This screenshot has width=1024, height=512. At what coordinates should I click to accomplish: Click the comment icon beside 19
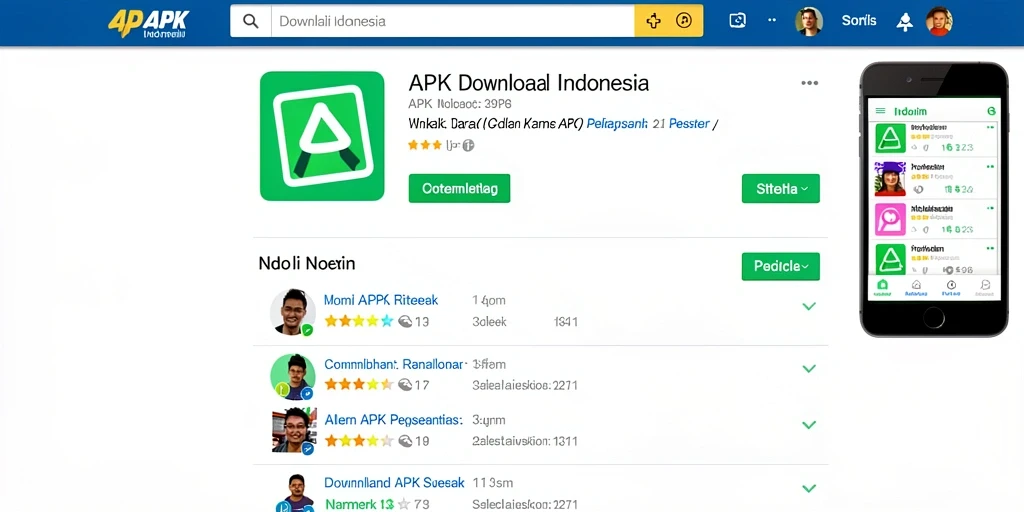coord(404,441)
